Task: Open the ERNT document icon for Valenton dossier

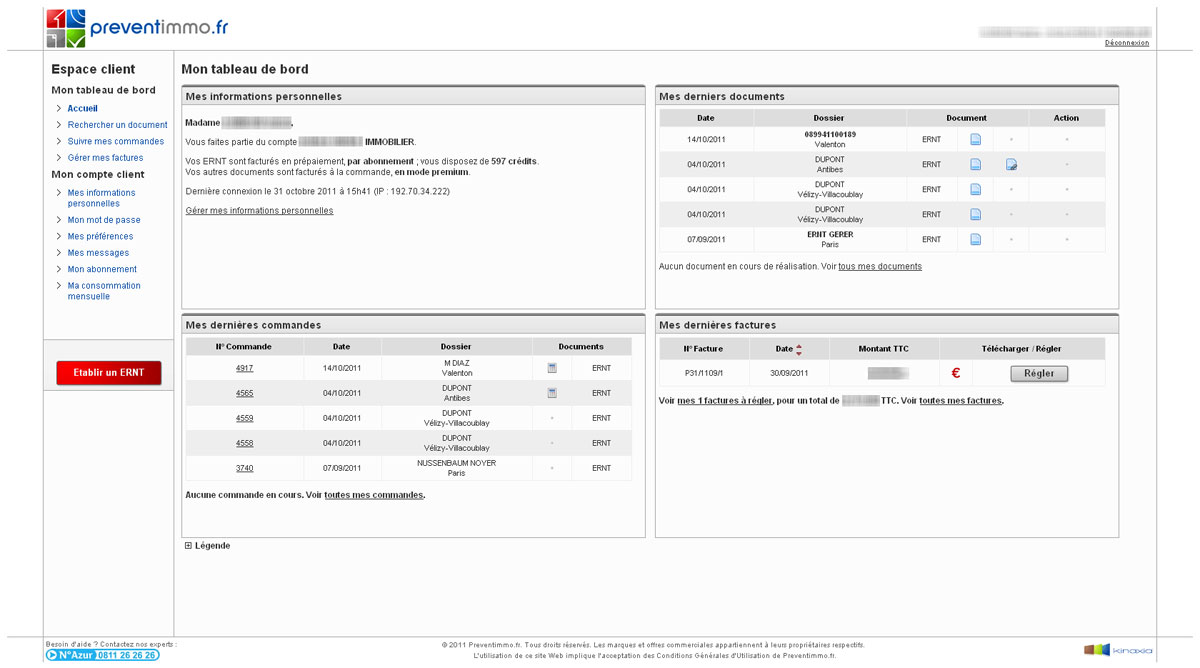Action: (975, 139)
